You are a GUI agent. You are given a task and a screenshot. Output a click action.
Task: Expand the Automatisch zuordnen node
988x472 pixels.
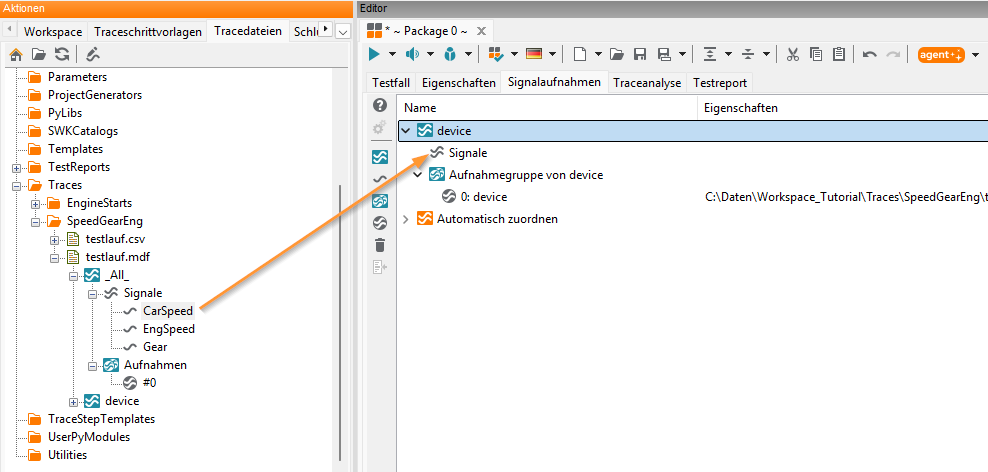coord(406,219)
